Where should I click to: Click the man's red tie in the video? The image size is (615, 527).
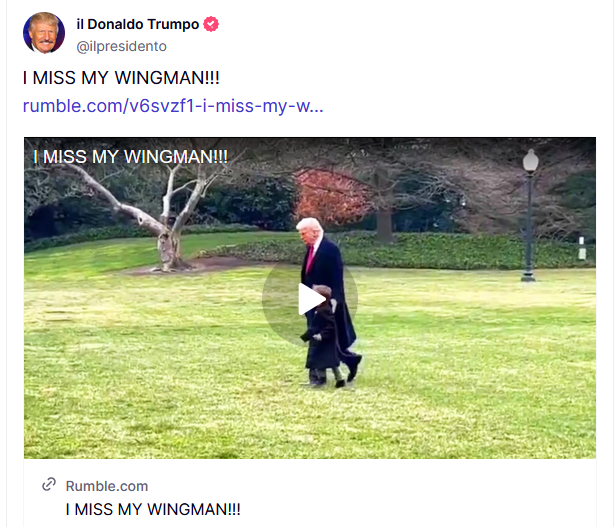[310, 260]
